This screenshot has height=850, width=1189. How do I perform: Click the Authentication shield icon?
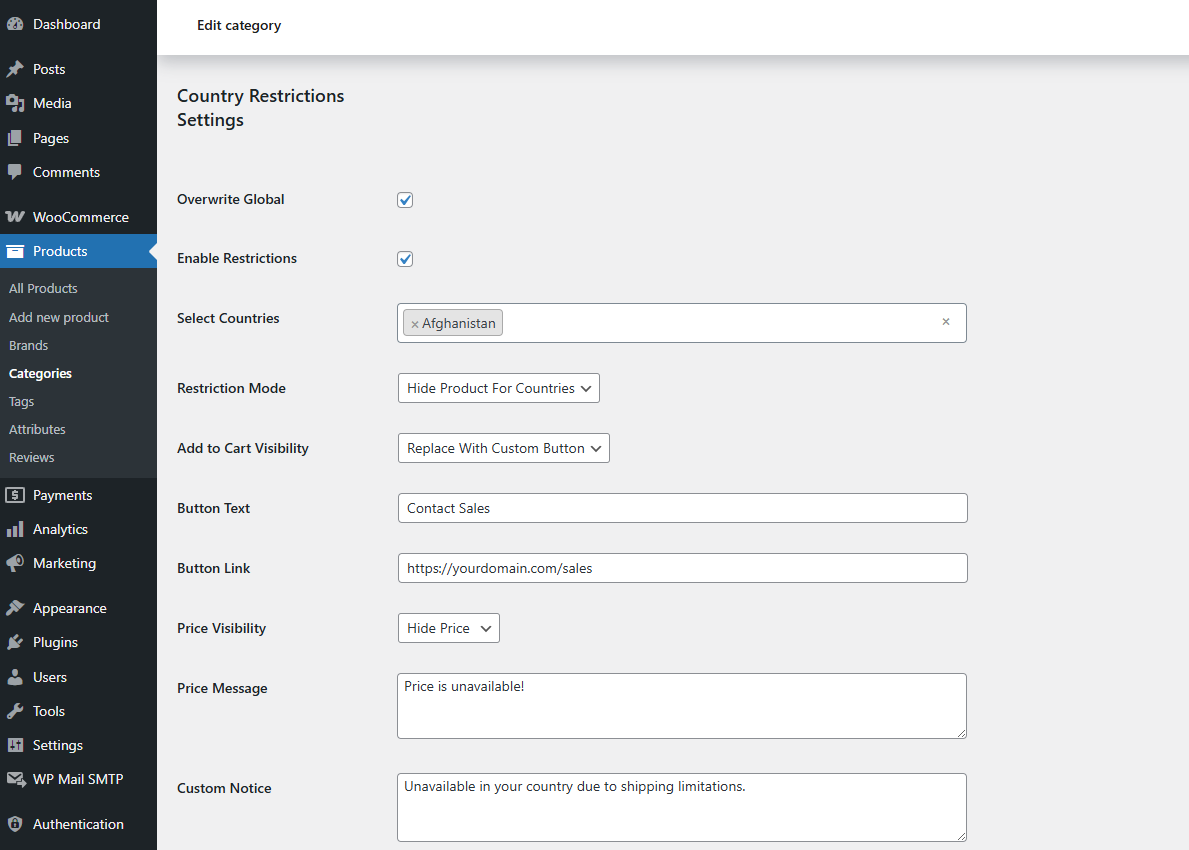point(15,824)
